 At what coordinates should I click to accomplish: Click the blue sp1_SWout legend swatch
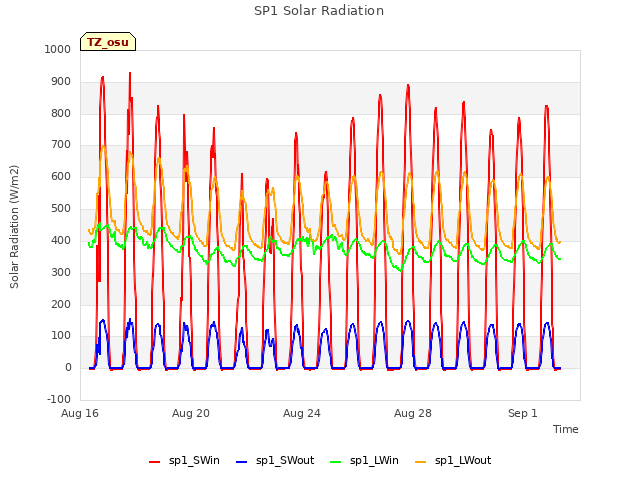click(242, 462)
